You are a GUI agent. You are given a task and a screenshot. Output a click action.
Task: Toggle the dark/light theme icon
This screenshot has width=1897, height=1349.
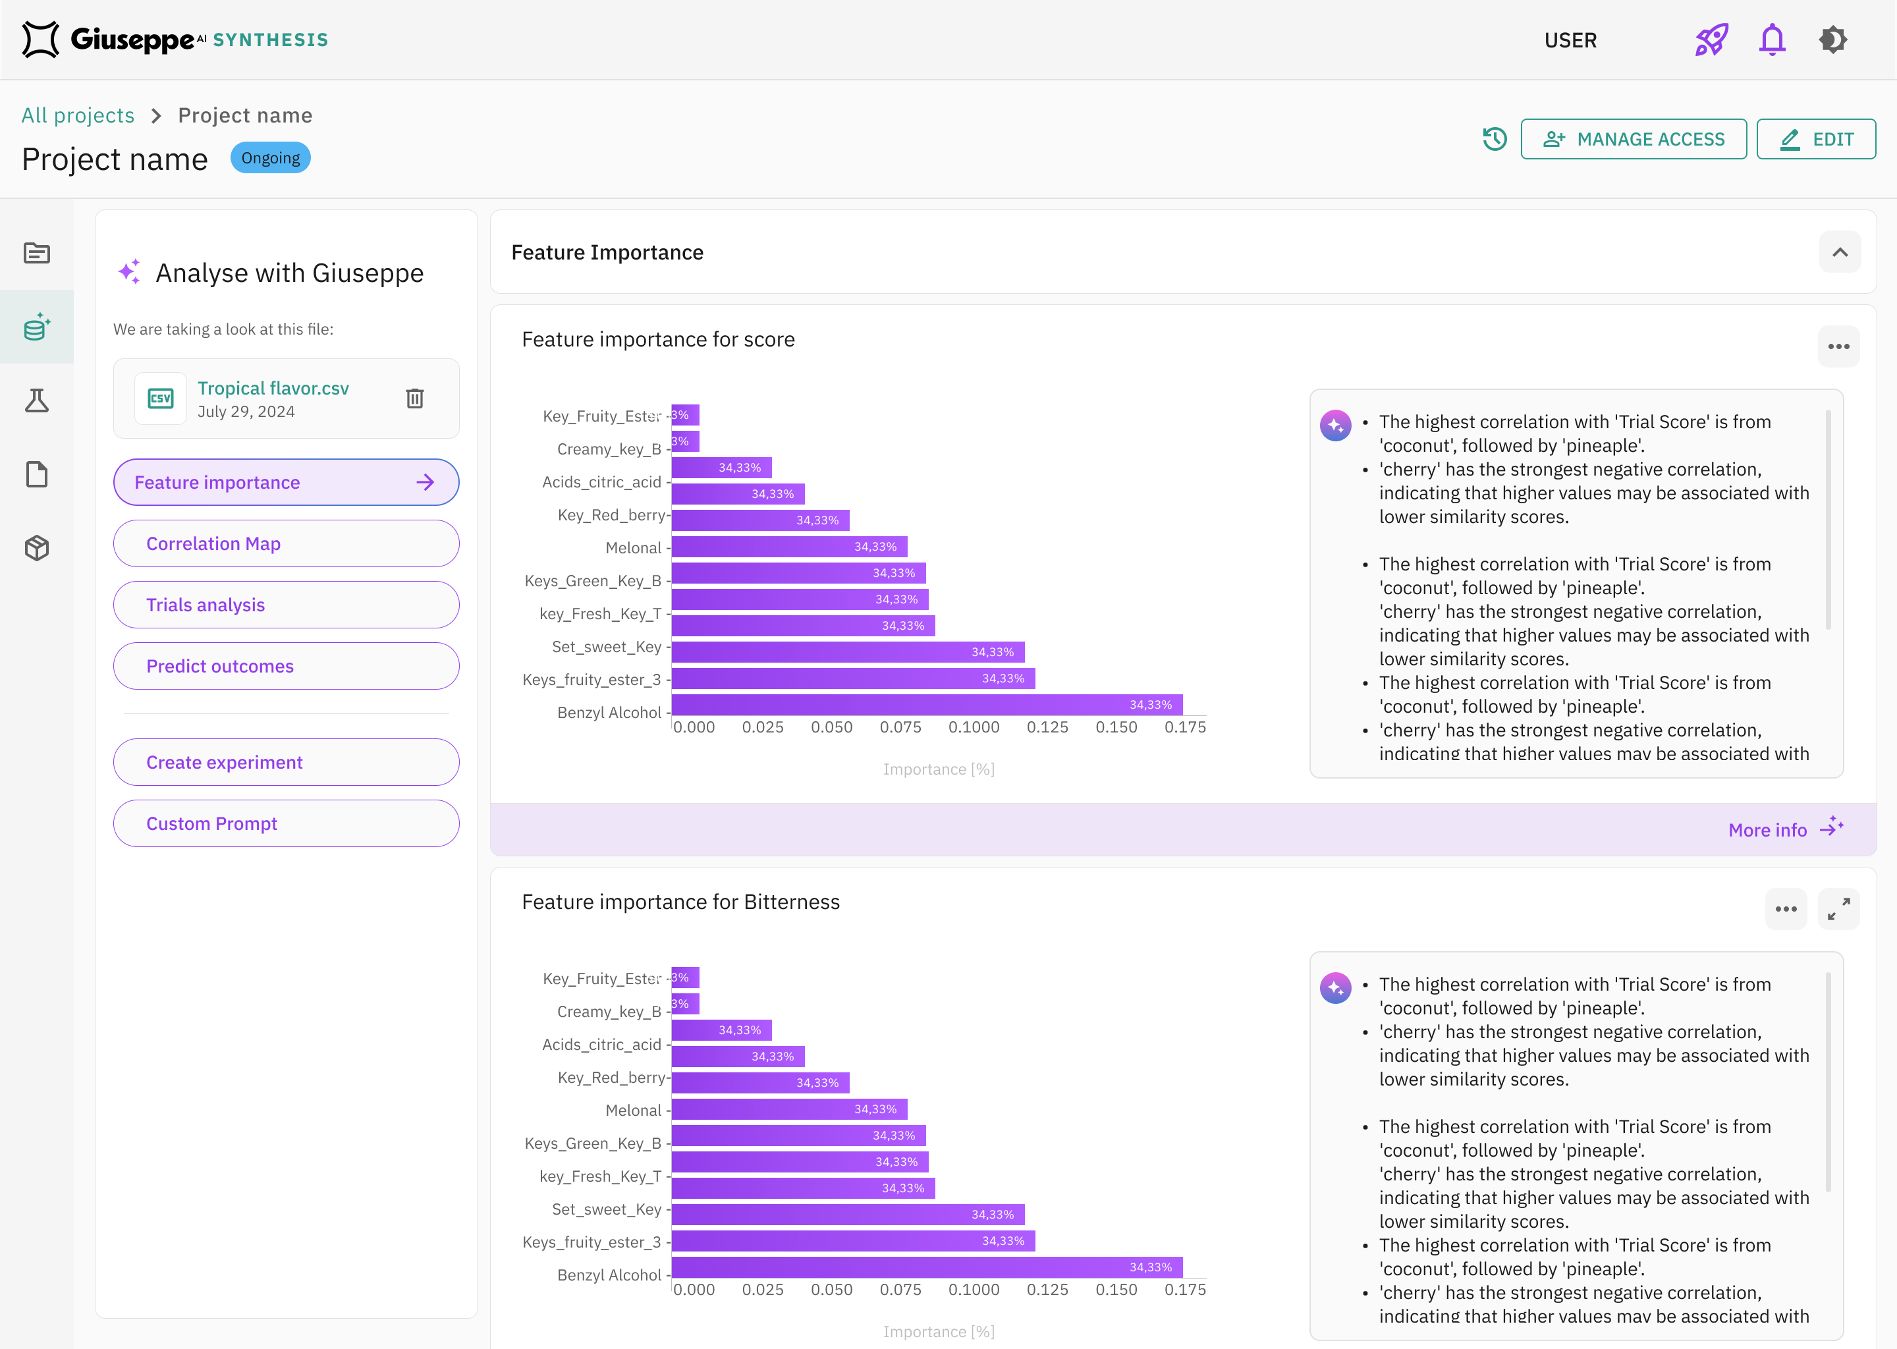(x=1833, y=40)
